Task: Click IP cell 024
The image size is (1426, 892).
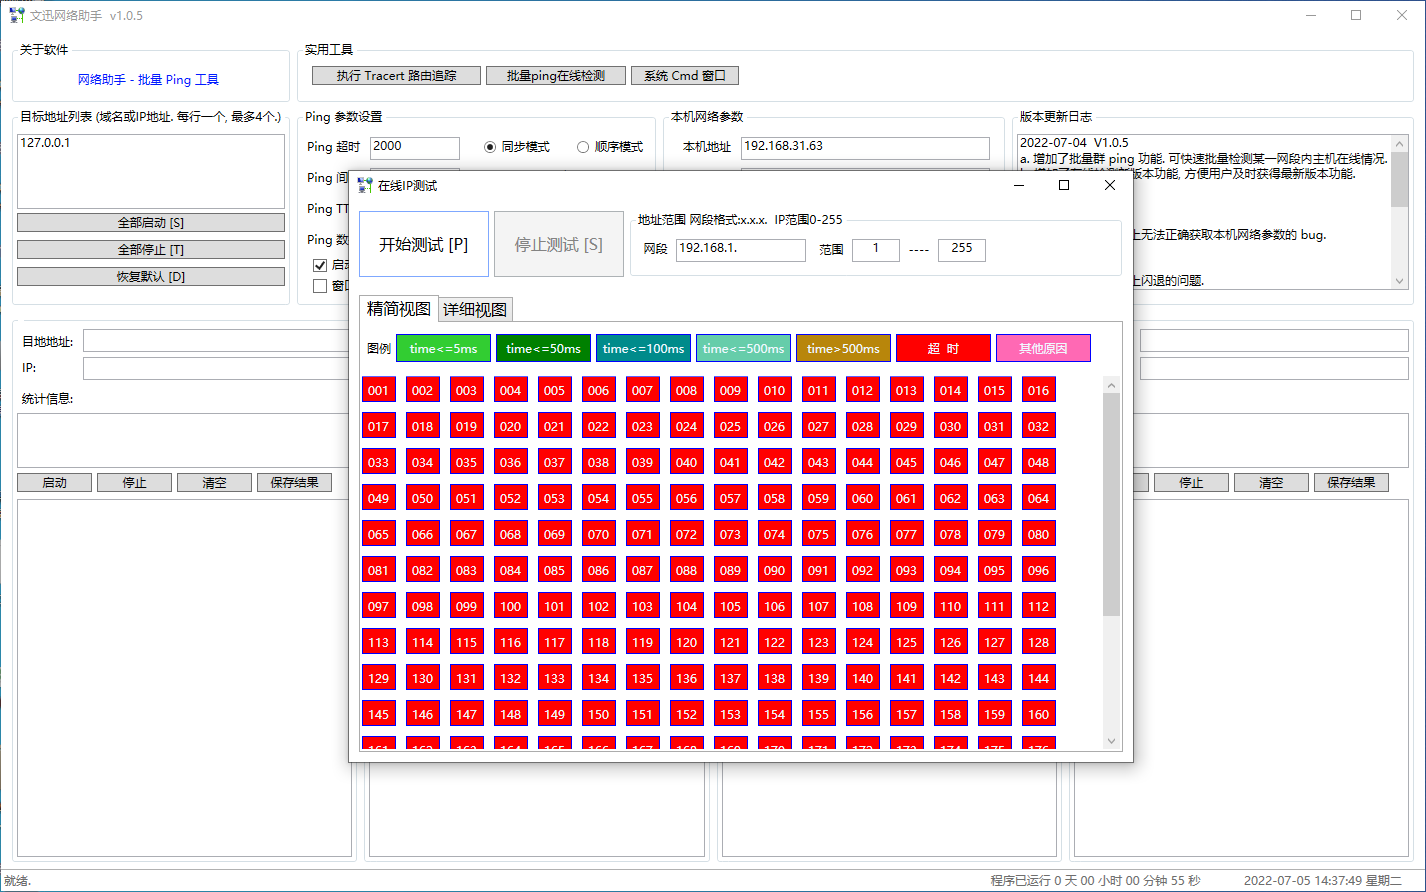Action: coord(687,426)
